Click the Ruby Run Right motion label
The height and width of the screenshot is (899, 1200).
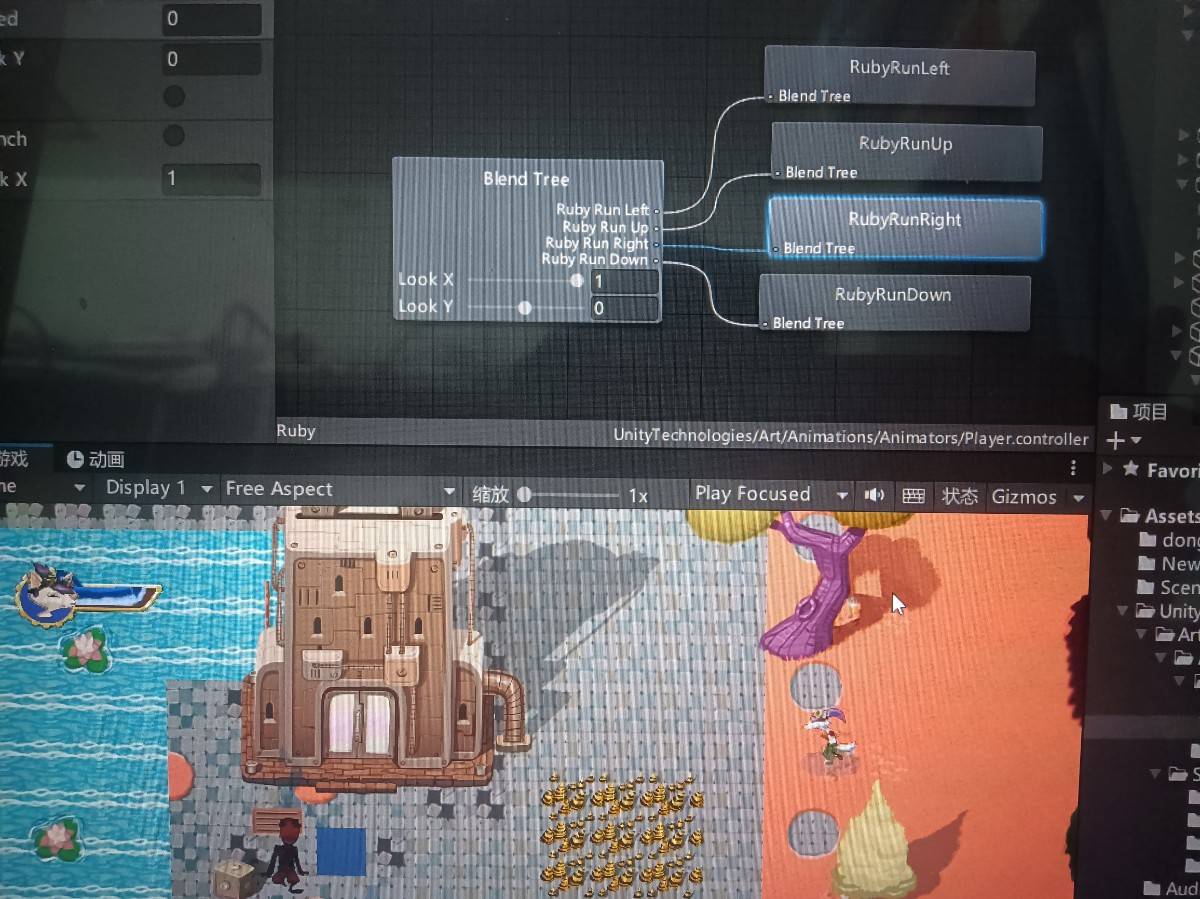click(x=597, y=243)
